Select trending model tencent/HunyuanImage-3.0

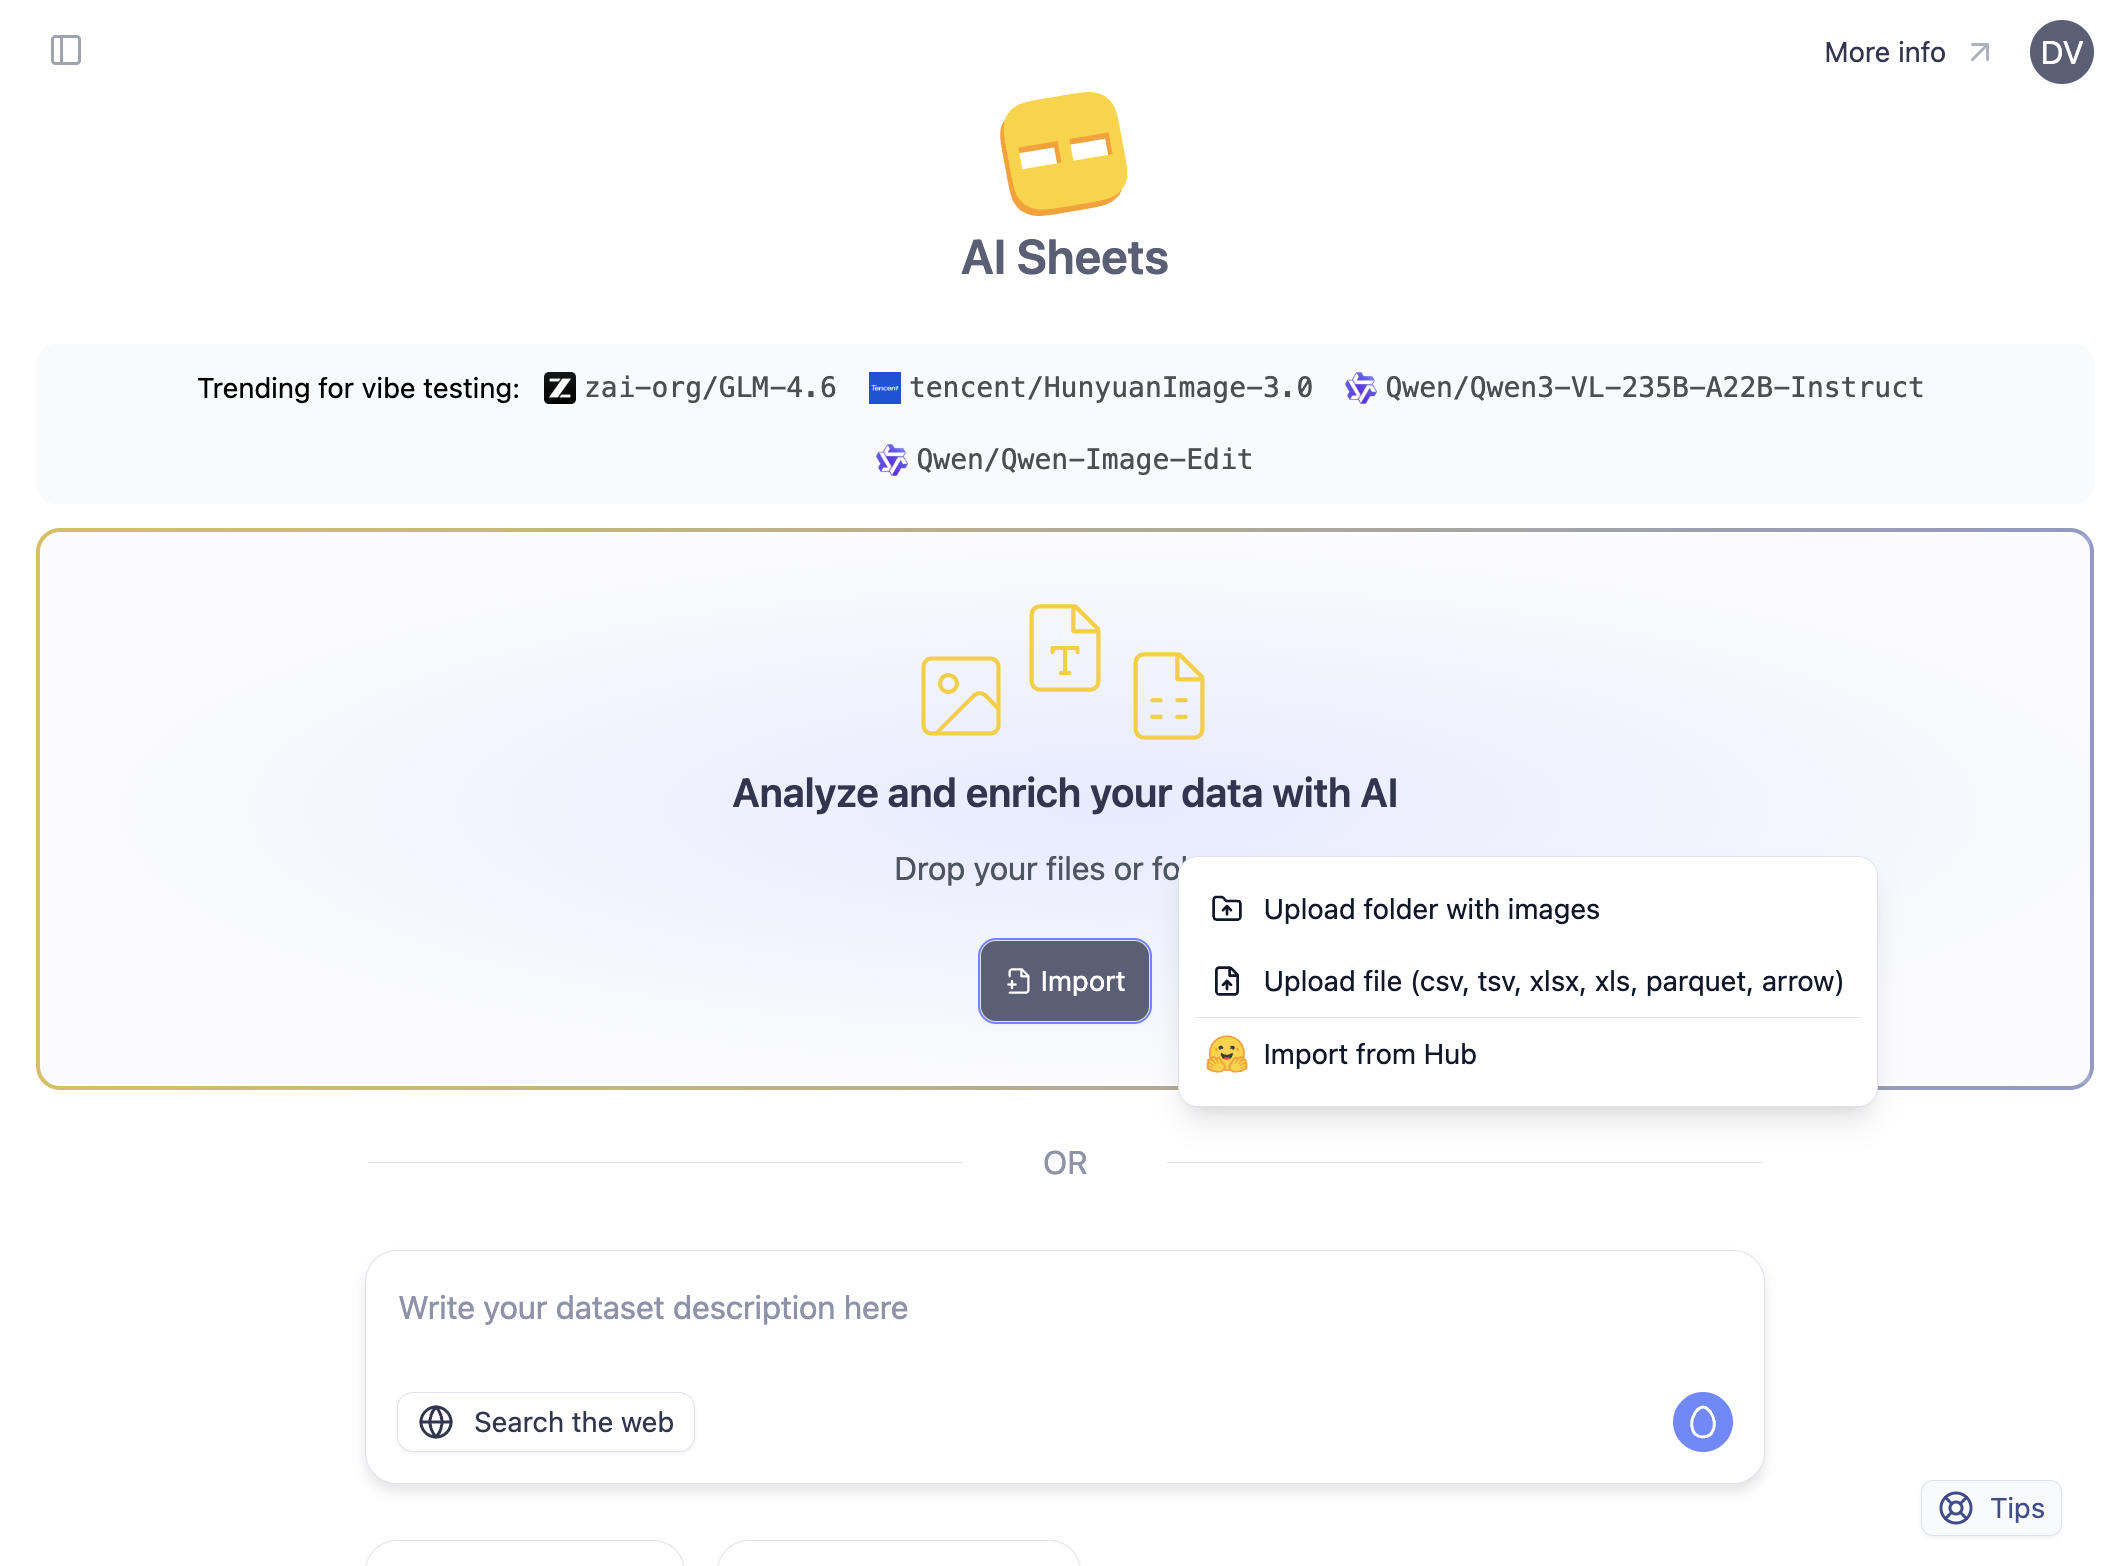1110,387
